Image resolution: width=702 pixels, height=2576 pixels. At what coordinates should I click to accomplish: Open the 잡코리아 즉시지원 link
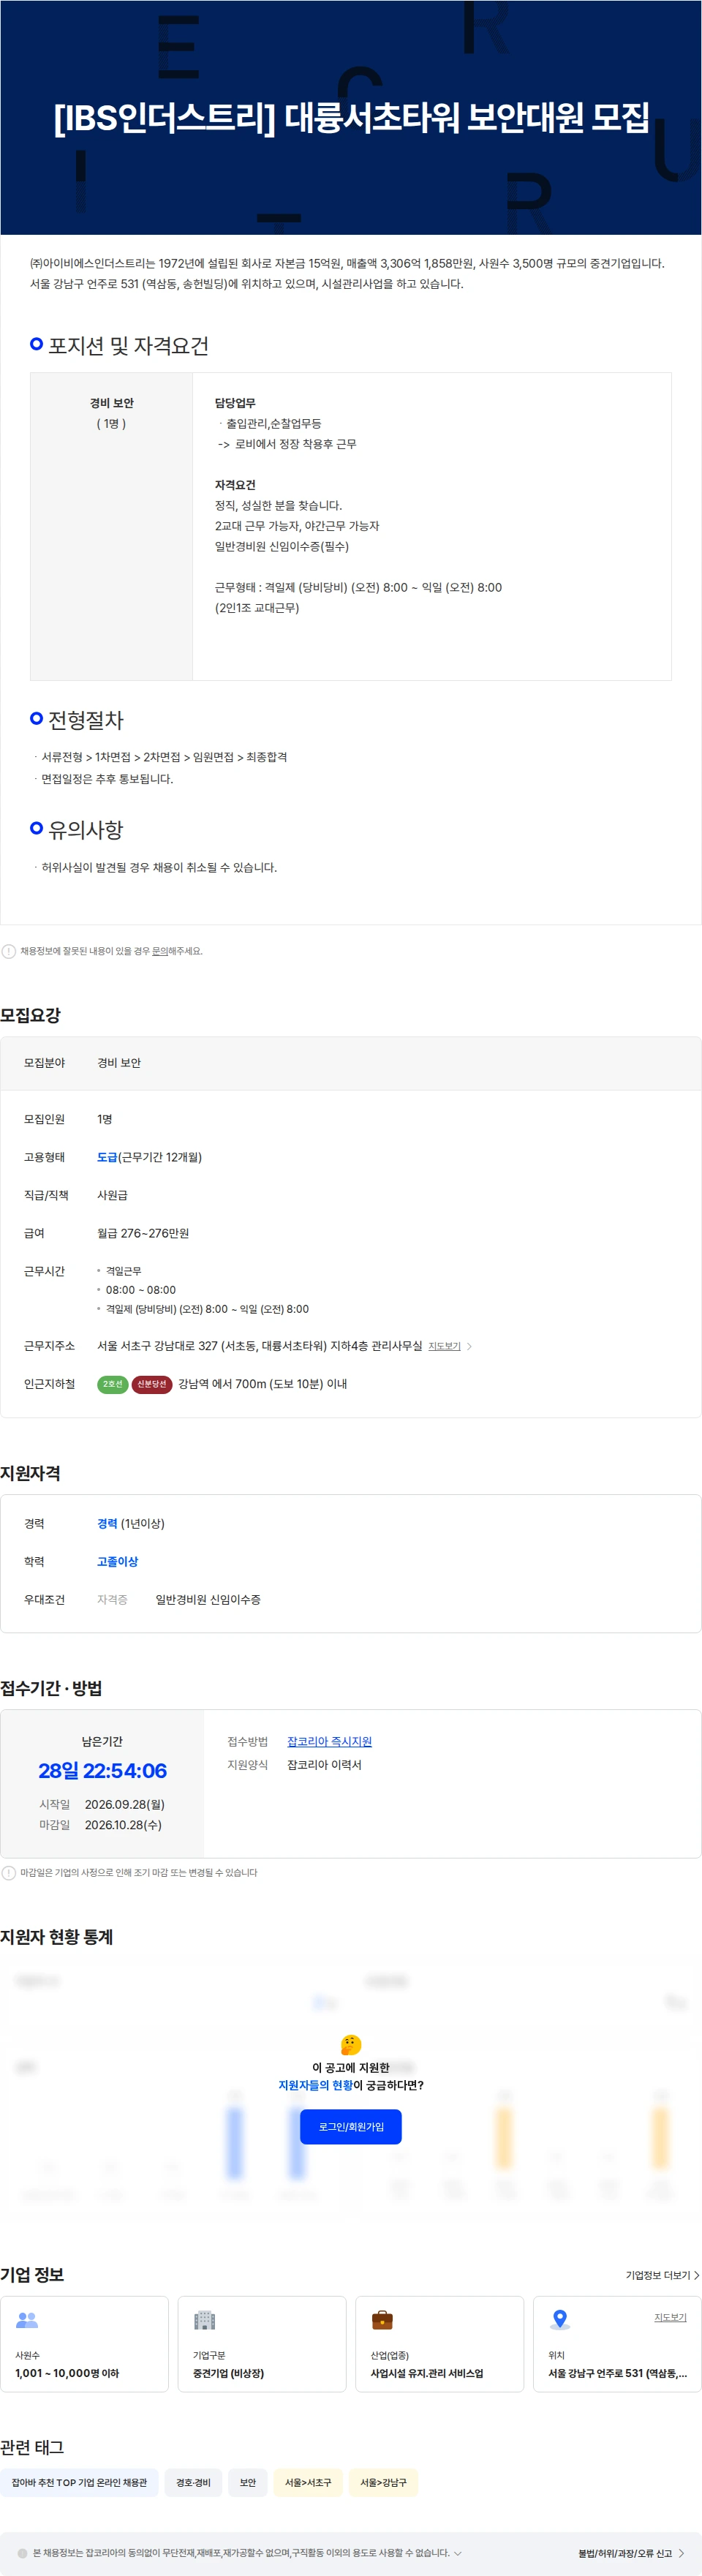(x=329, y=1742)
